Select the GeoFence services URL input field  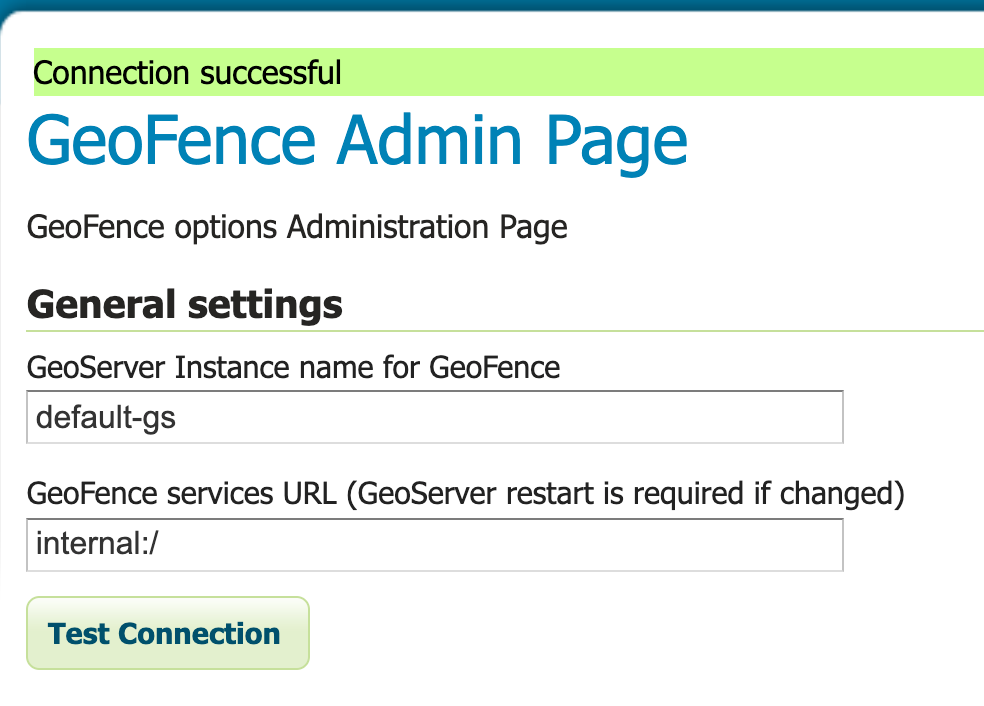[434, 545]
